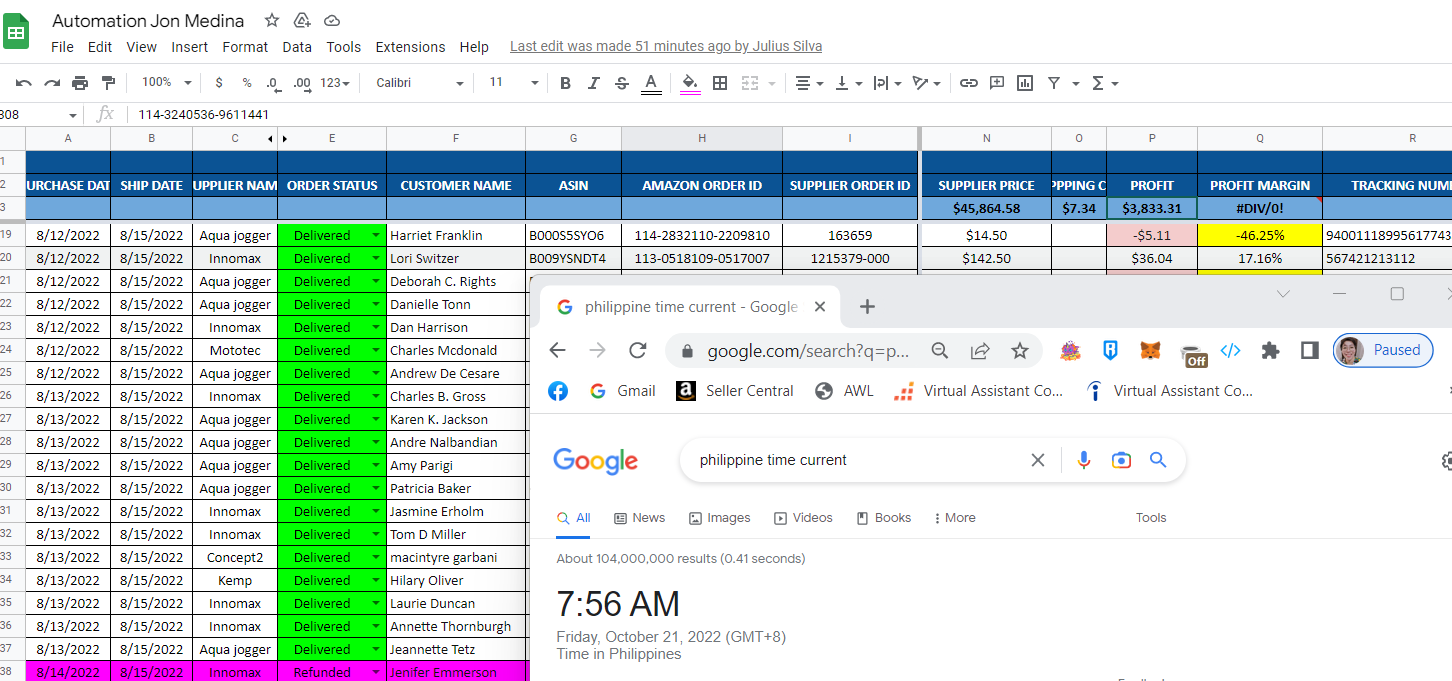Toggle Strikethrough formatting

coord(622,83)
